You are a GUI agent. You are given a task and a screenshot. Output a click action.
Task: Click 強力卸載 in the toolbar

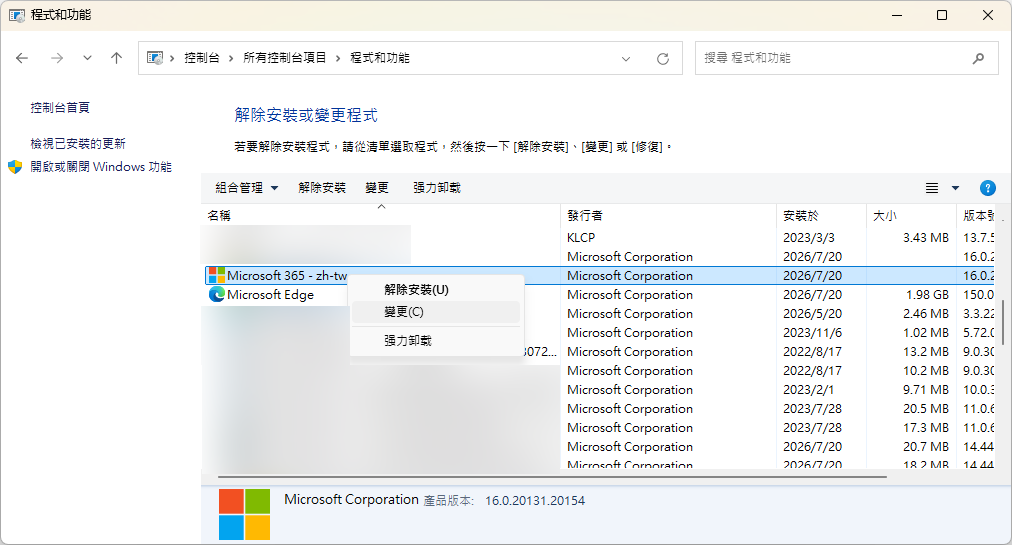pyautogui.click(x=437, y=188)
